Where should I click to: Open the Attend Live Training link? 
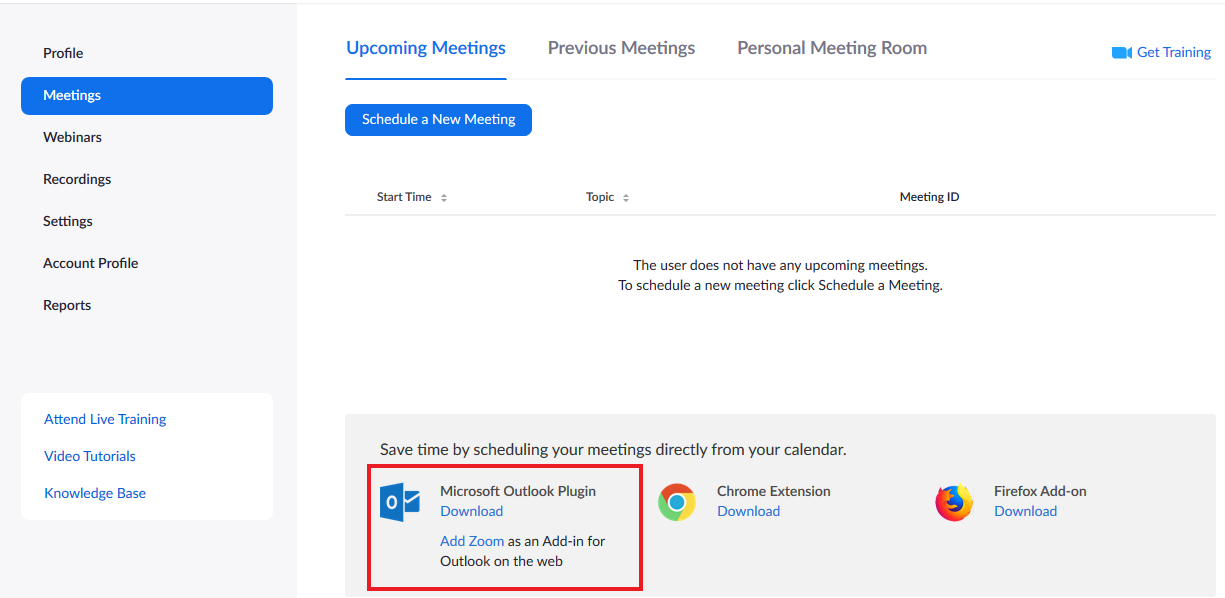[x=105, y=419]
